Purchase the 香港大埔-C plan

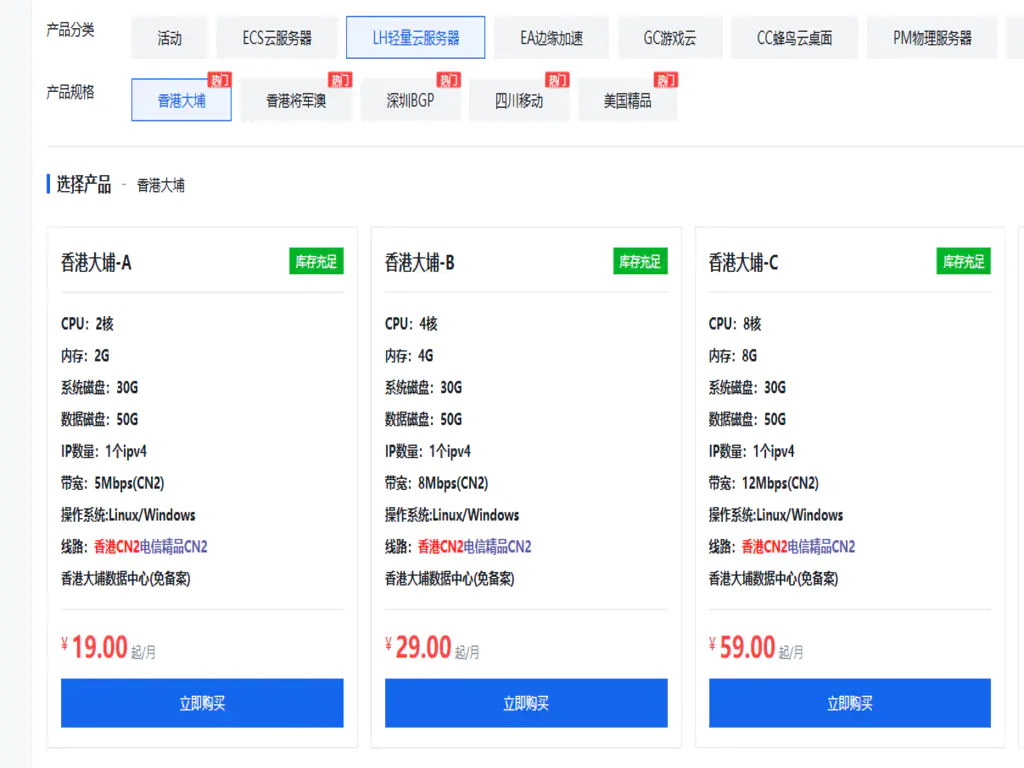point(849,703)
